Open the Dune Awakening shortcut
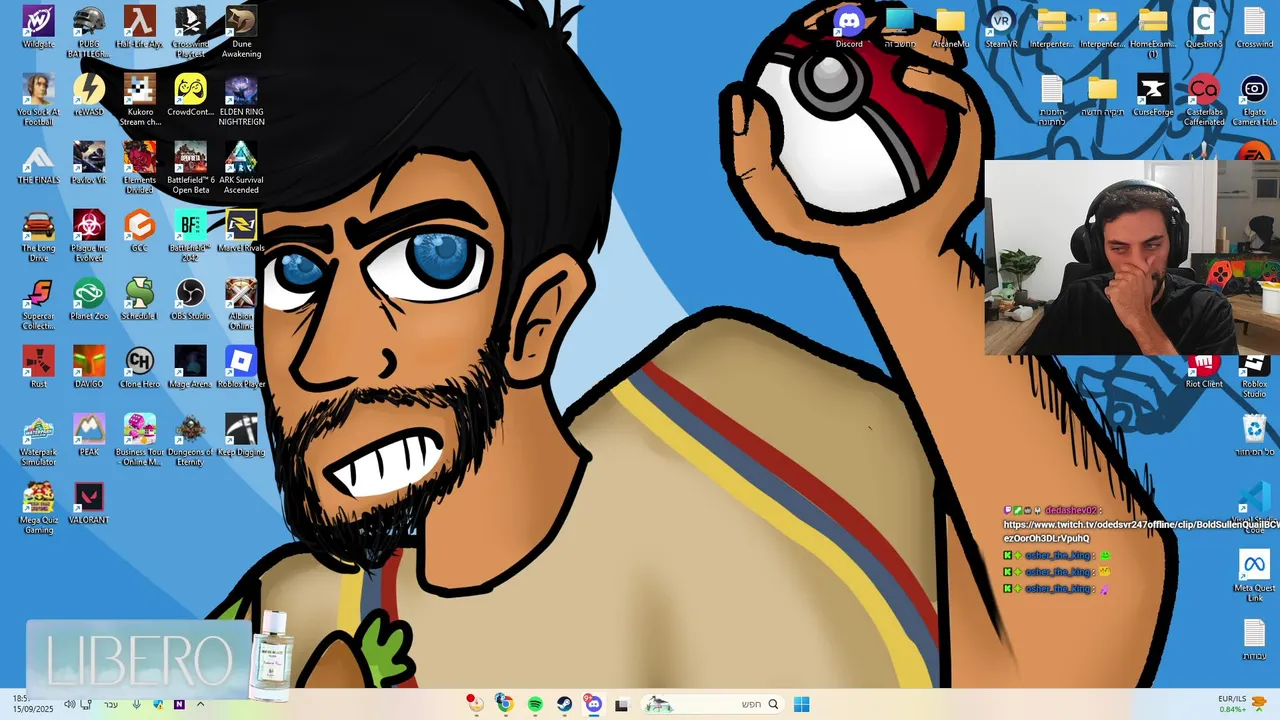The width and height of the screenshot is (1280, 720). (x=241, y=32)
